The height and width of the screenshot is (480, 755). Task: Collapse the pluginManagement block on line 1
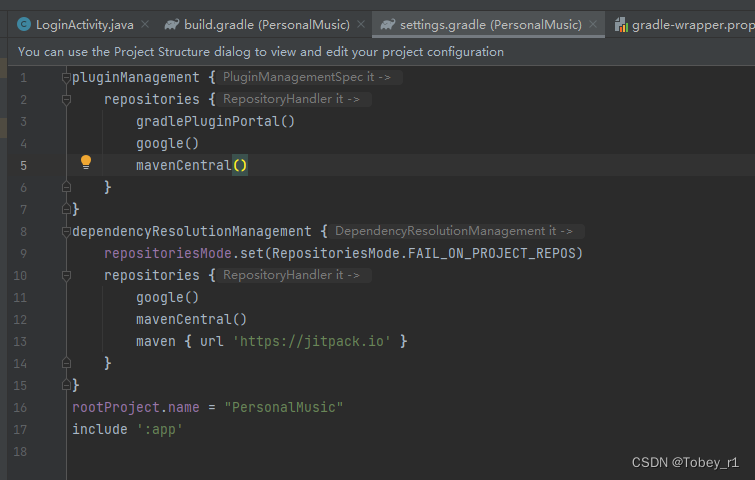(66, 78)
